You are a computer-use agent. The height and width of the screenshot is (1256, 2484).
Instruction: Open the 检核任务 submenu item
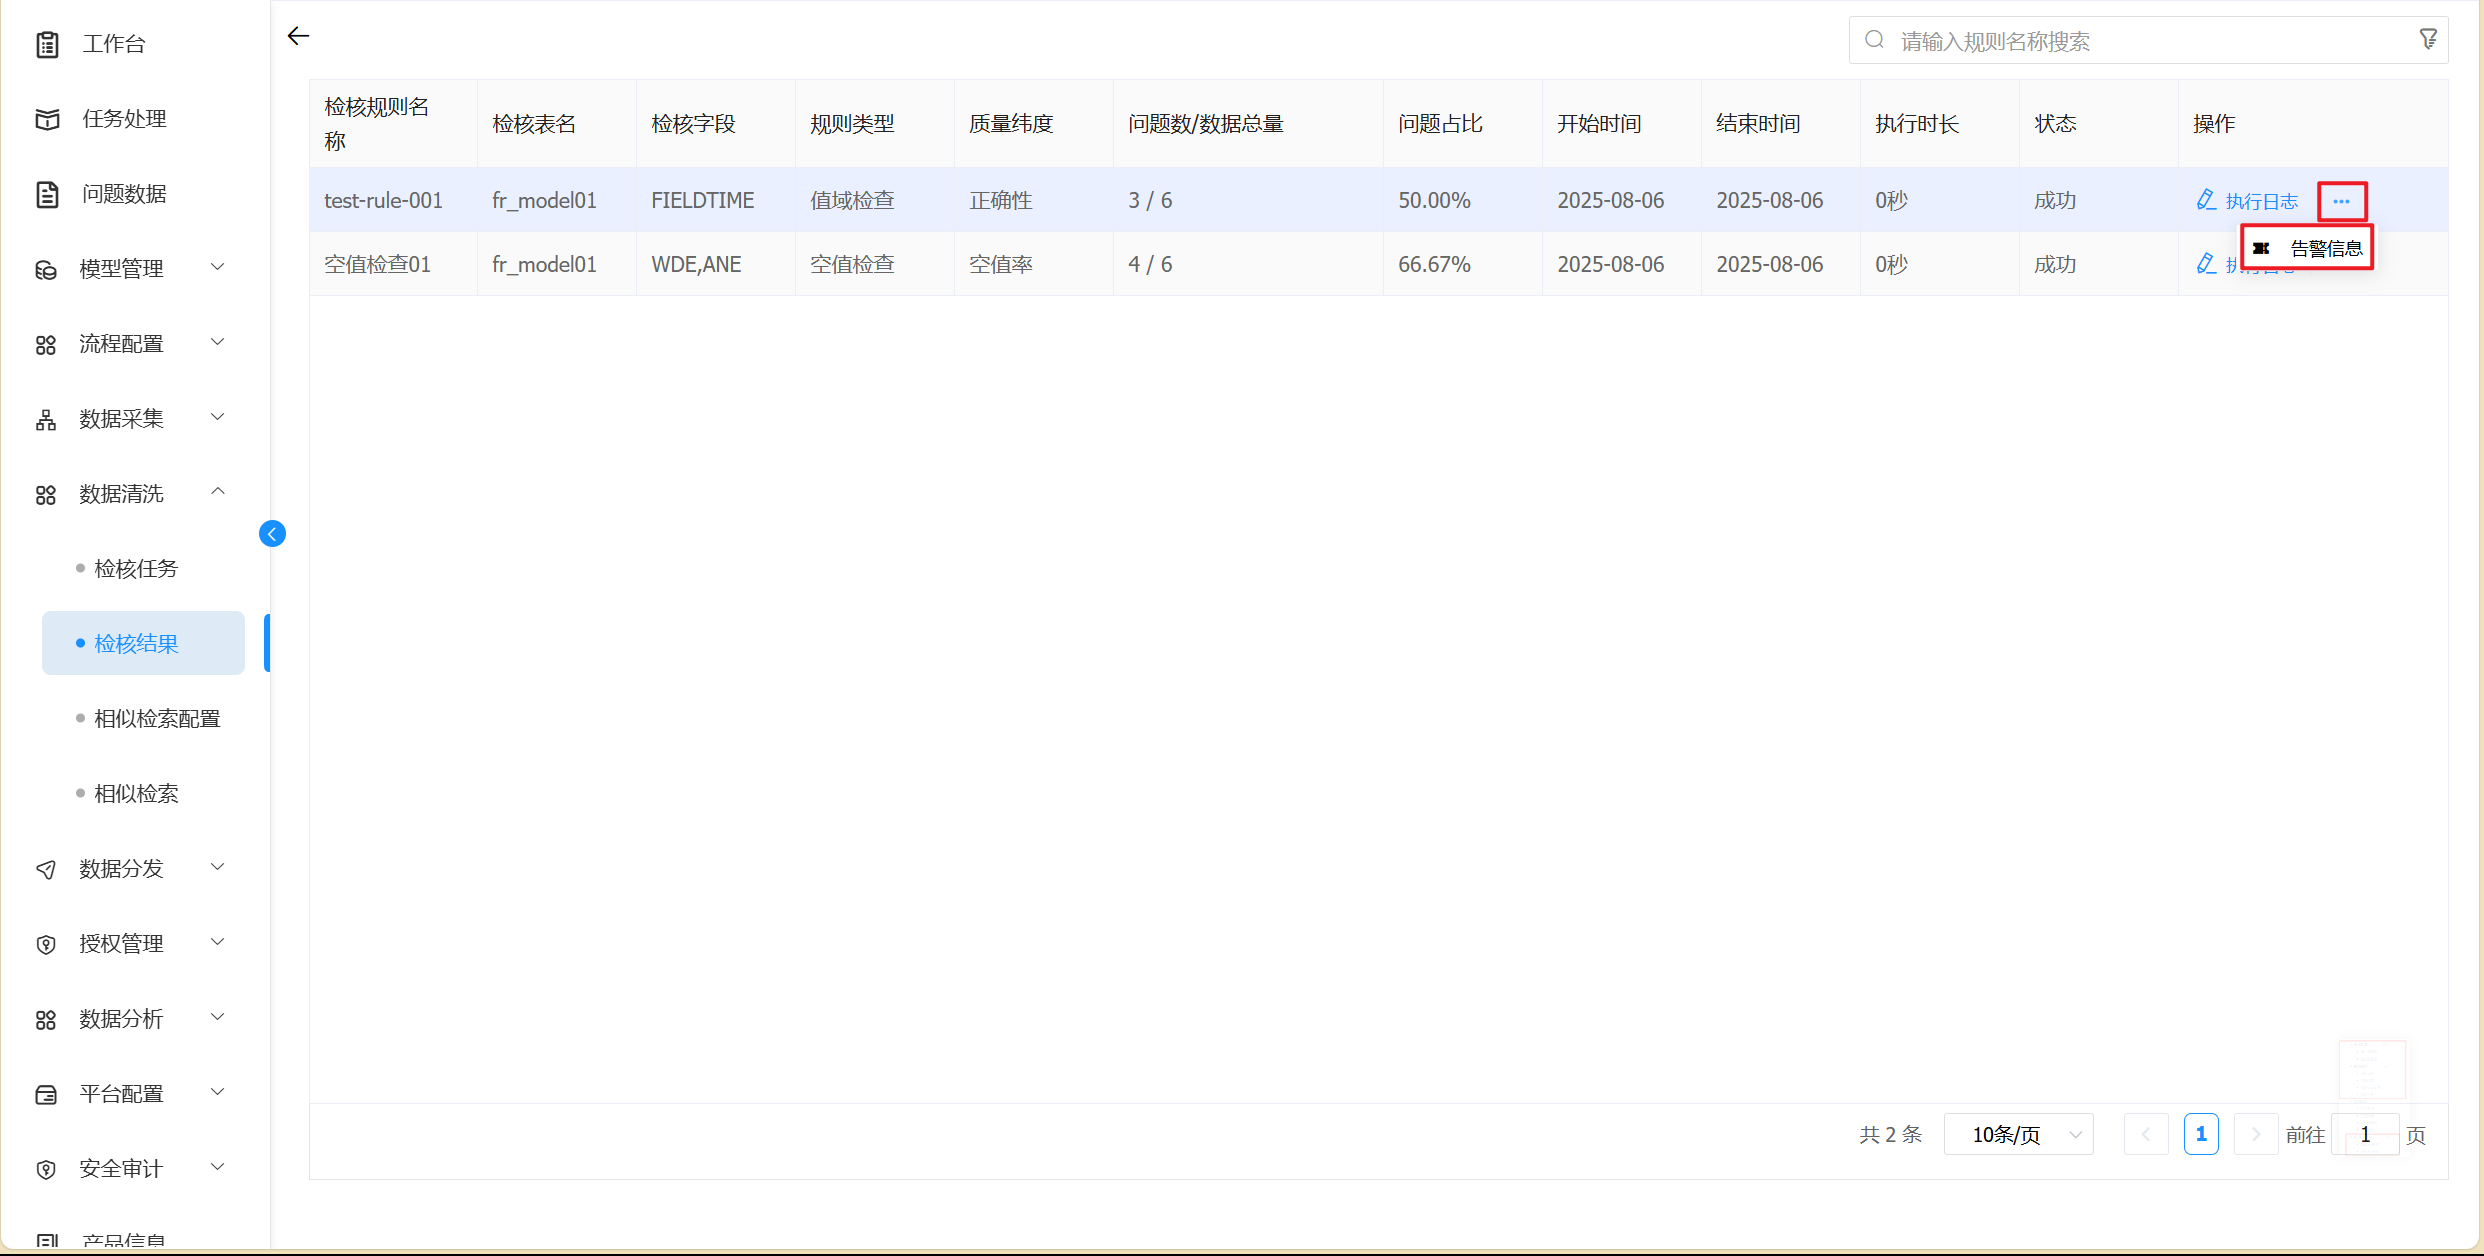point(136,569)
